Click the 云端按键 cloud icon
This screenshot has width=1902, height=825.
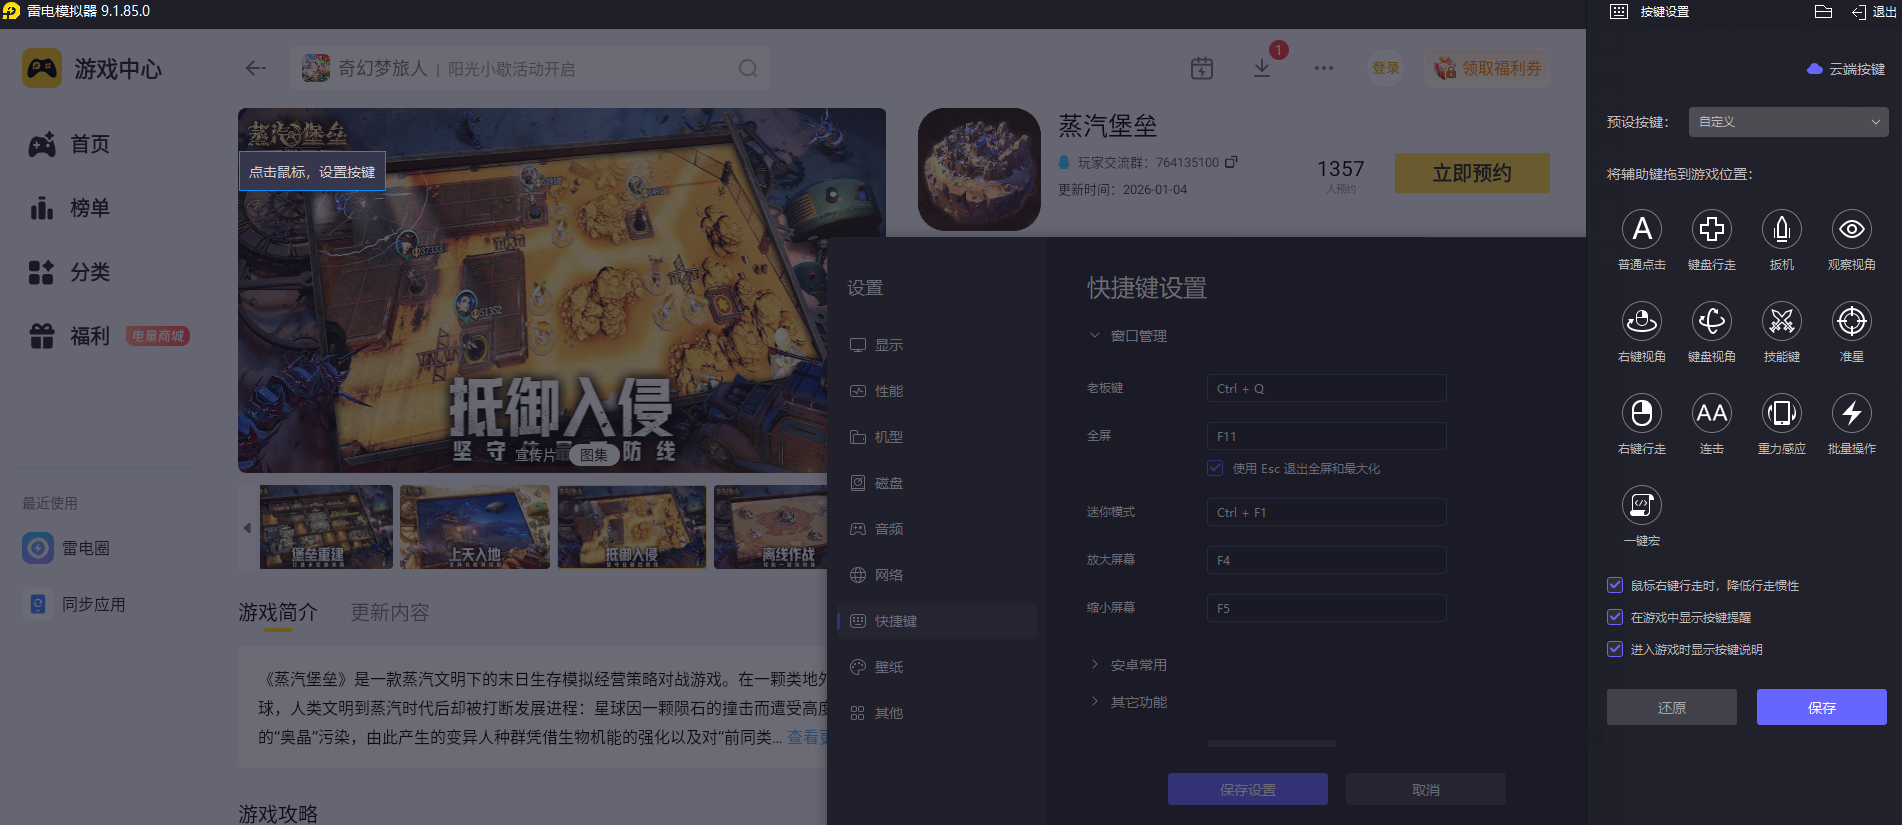pyautogui.click(x=1815, y=69)
